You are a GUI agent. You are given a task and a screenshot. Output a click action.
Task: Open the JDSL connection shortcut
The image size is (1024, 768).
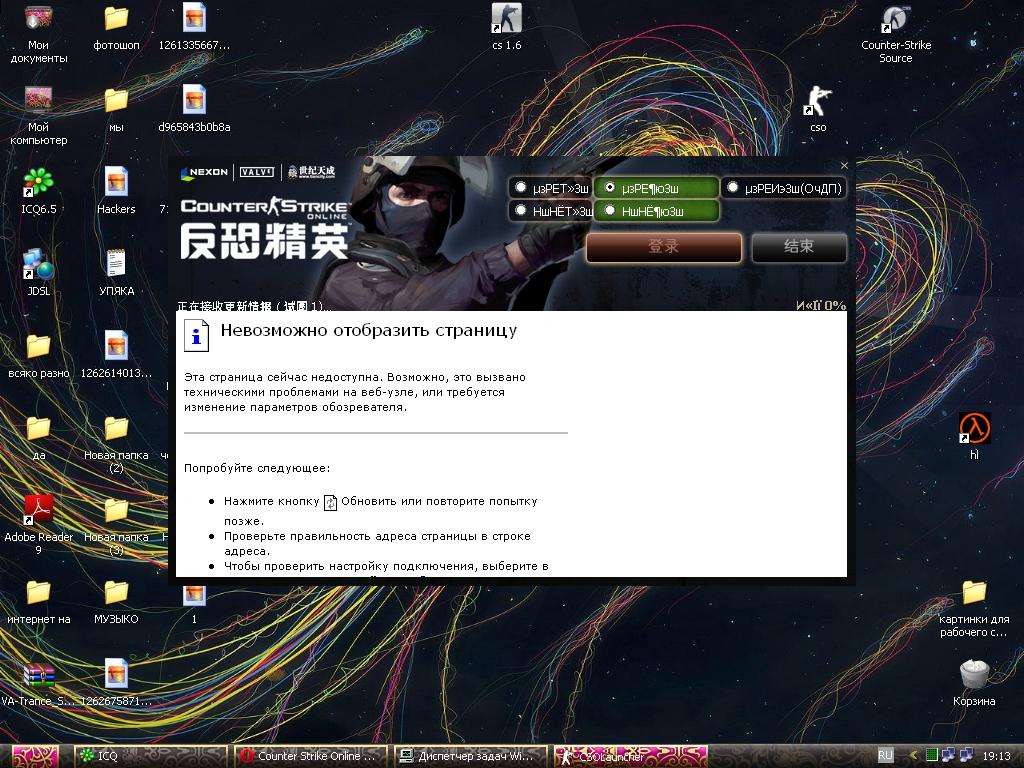[x=39, y=264]
